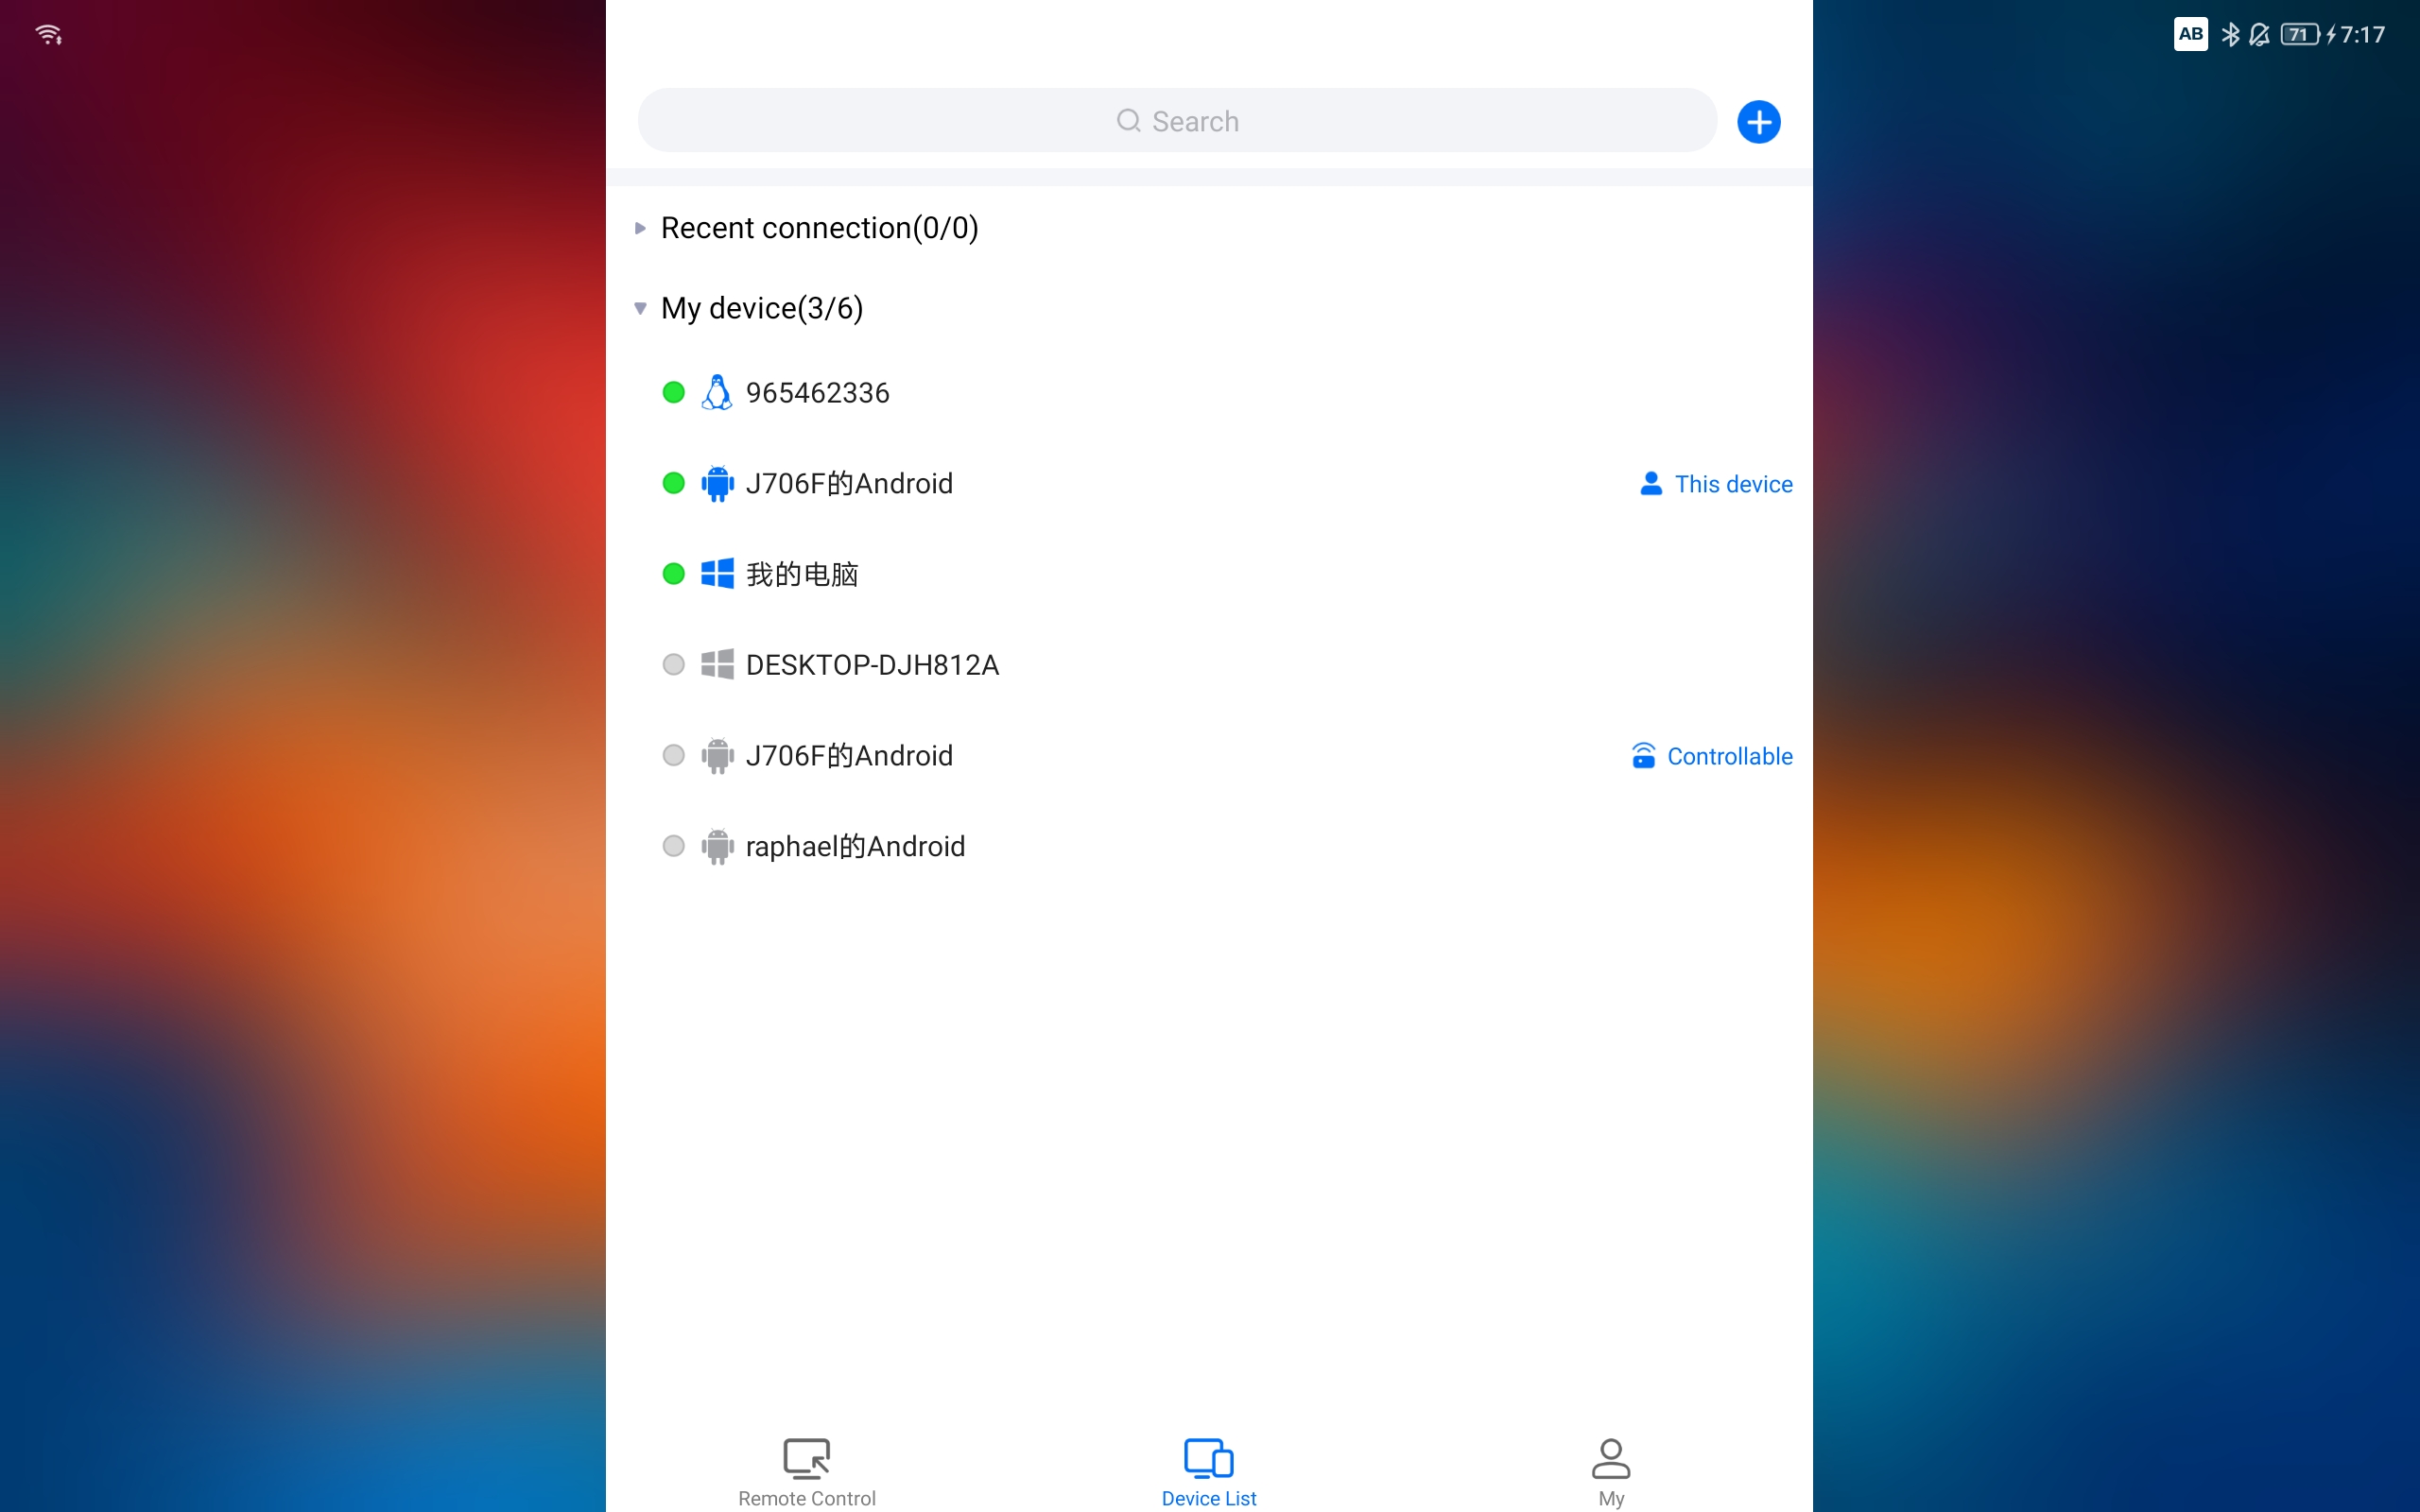Click the Search input field

click(x=1176, y=118)
